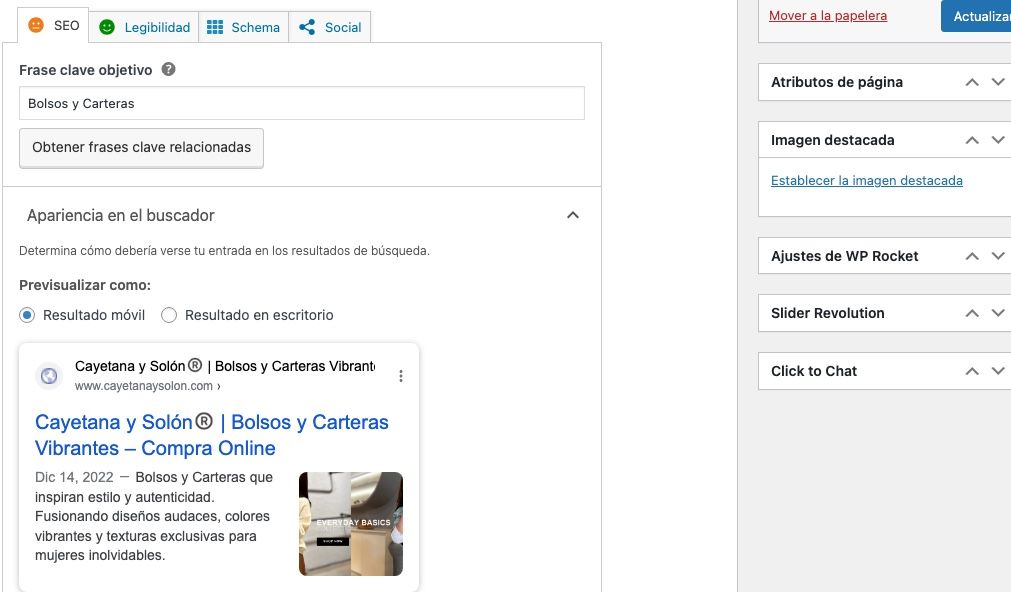The height and width of the screenshot is (592, 1011).
Task: Click the Click to Chat panel heading
Action: (x=814, y=371)
